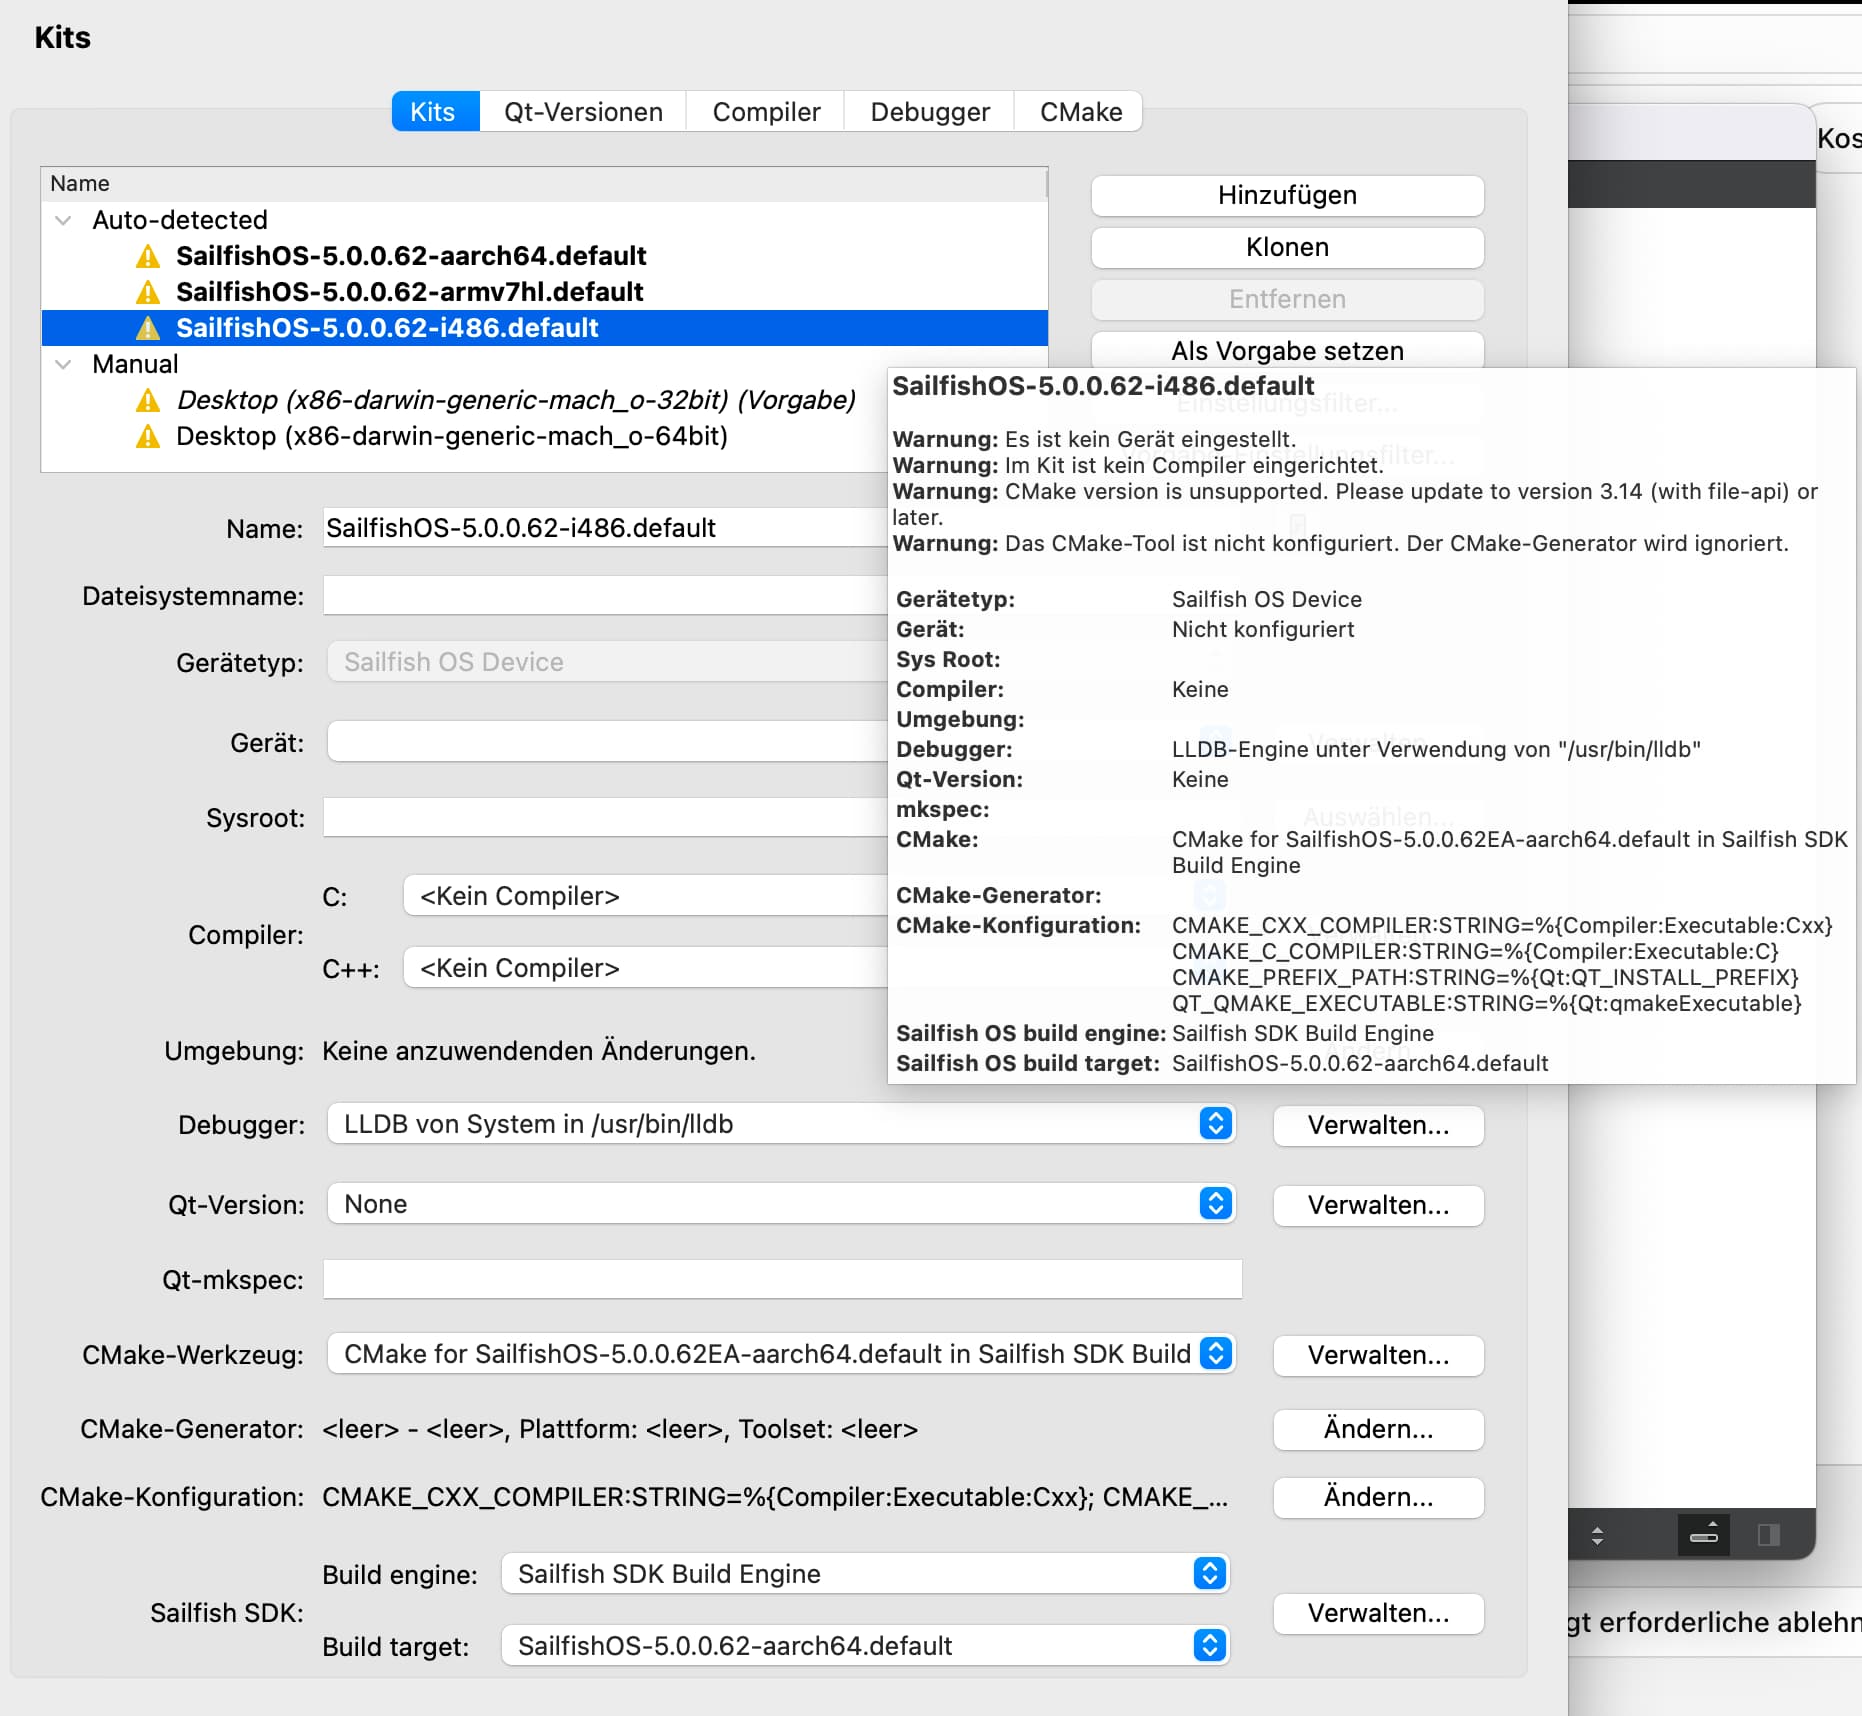1862x1716 pixels.
Task: Click the up-down arrows icon in bottom bar
Action: [1597, 1535]
